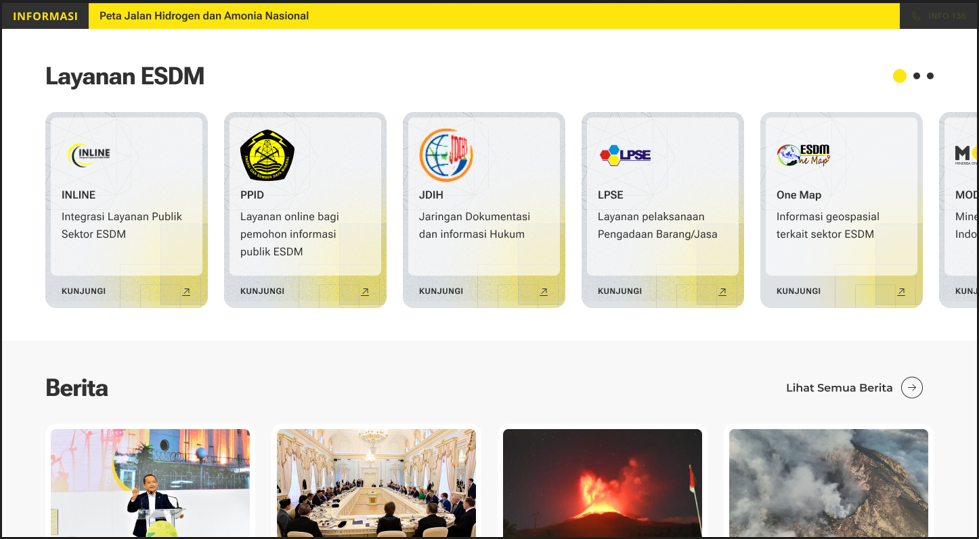Viewport: 979px width, 539px height.
Task: Open the arrow icon on JDIH card
Action: tap(544, 292)
